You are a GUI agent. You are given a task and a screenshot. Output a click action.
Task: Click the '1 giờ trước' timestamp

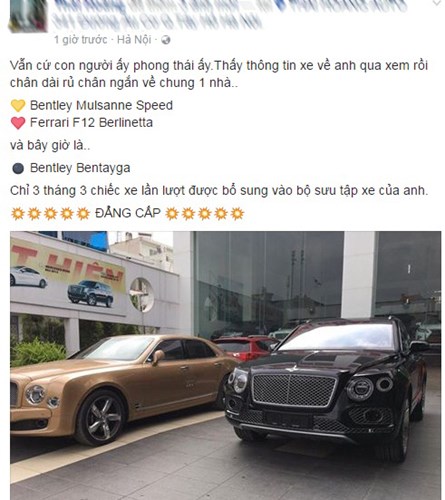click(x=80, y=40)
